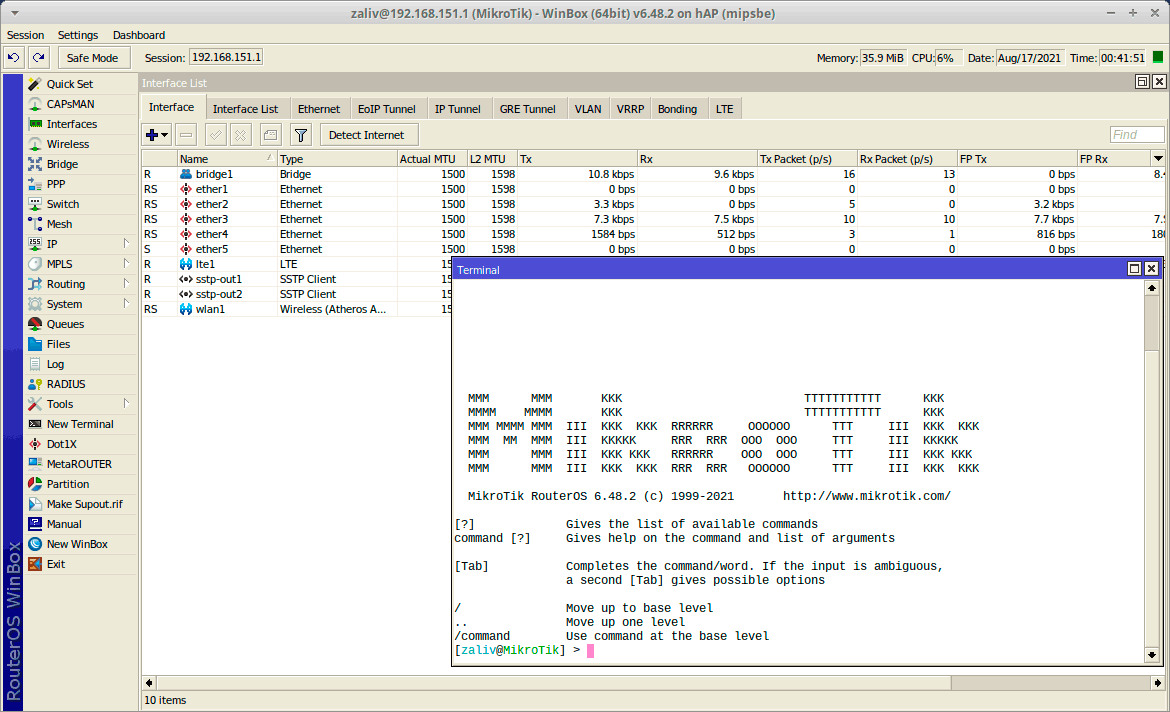The height and width of the screenshot is (712, 1170).
Task: Open the Bridge sidebar item
Action: (x=61, y=164)
